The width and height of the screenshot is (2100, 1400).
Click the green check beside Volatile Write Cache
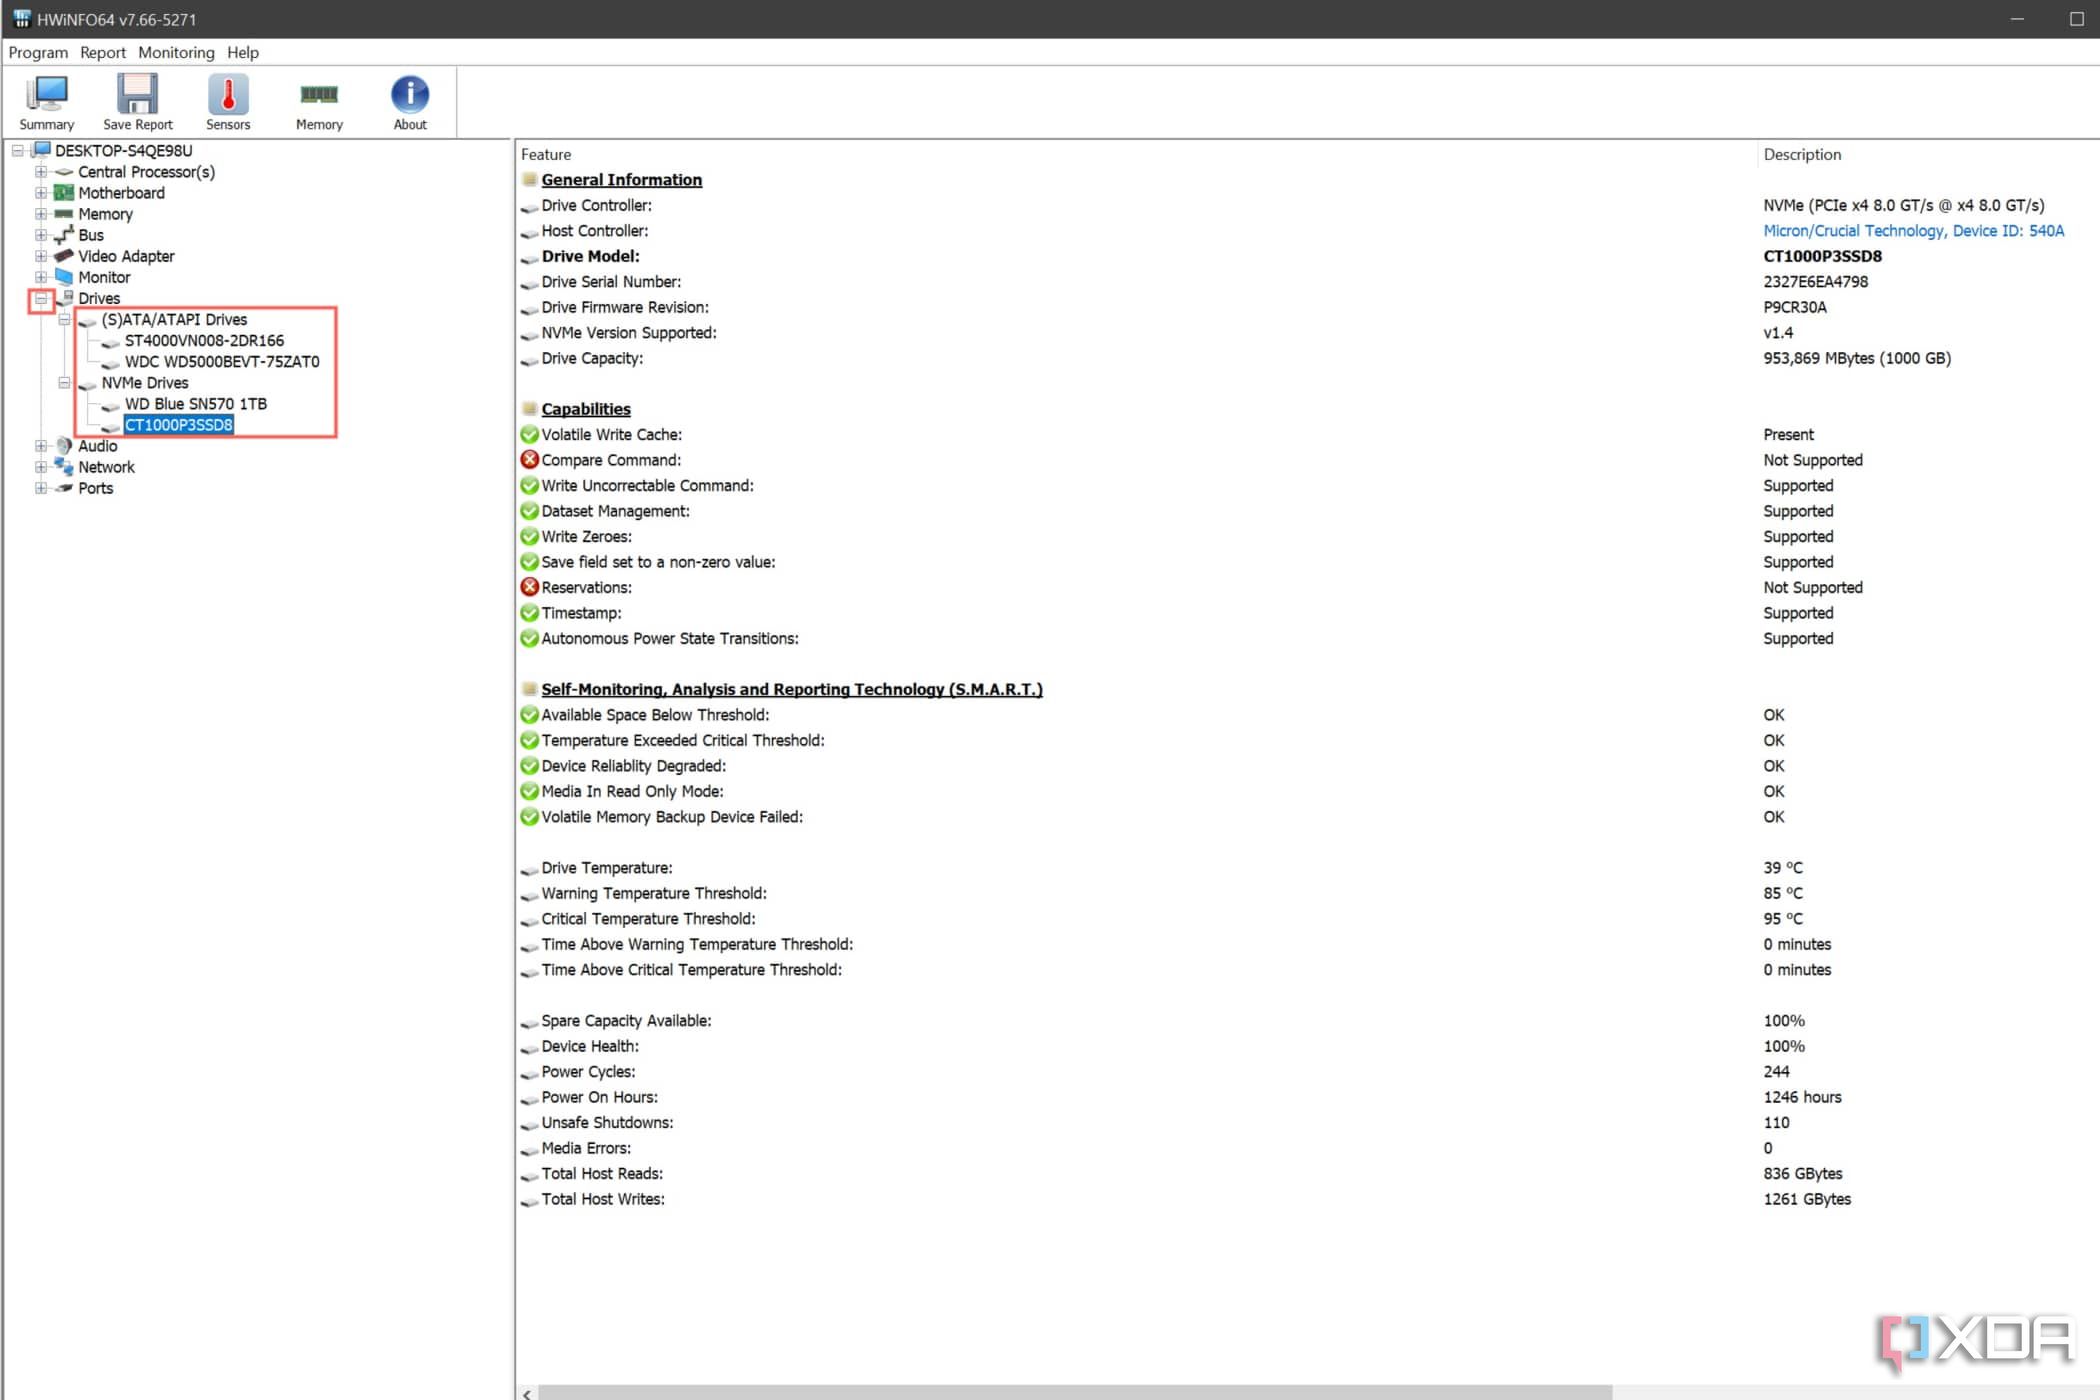pyautogui.click(x=530, y=434)
